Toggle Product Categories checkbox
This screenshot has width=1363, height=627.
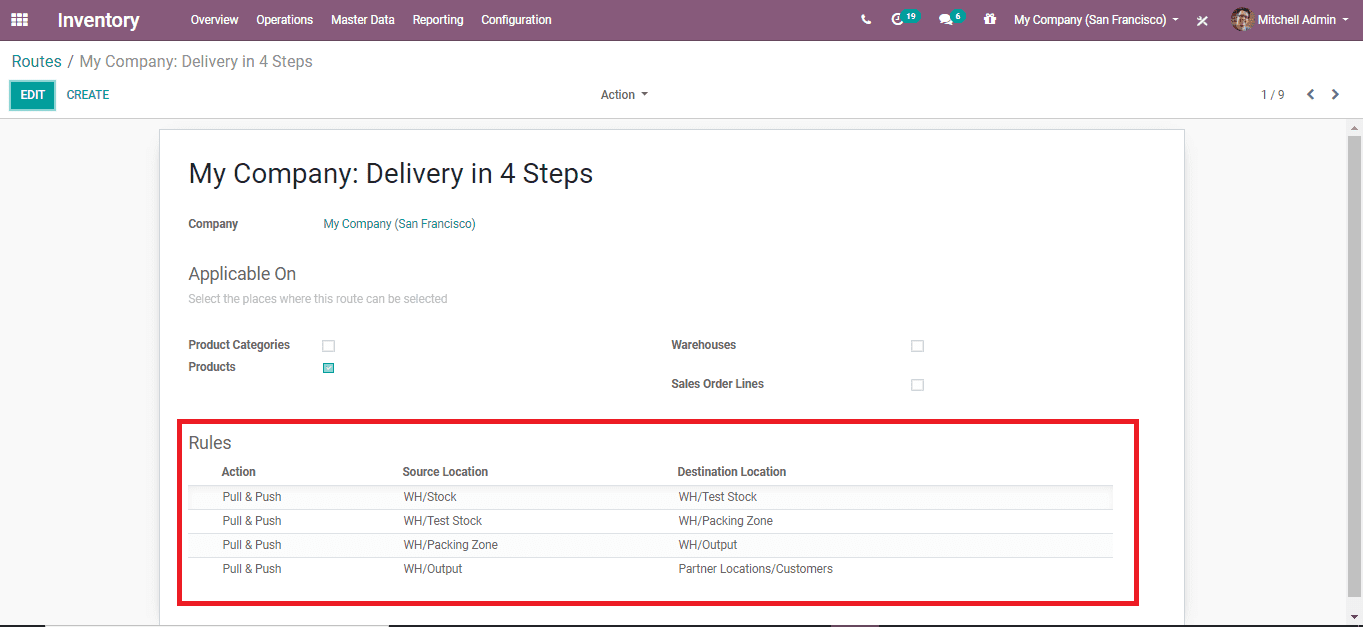pos(328,346)
